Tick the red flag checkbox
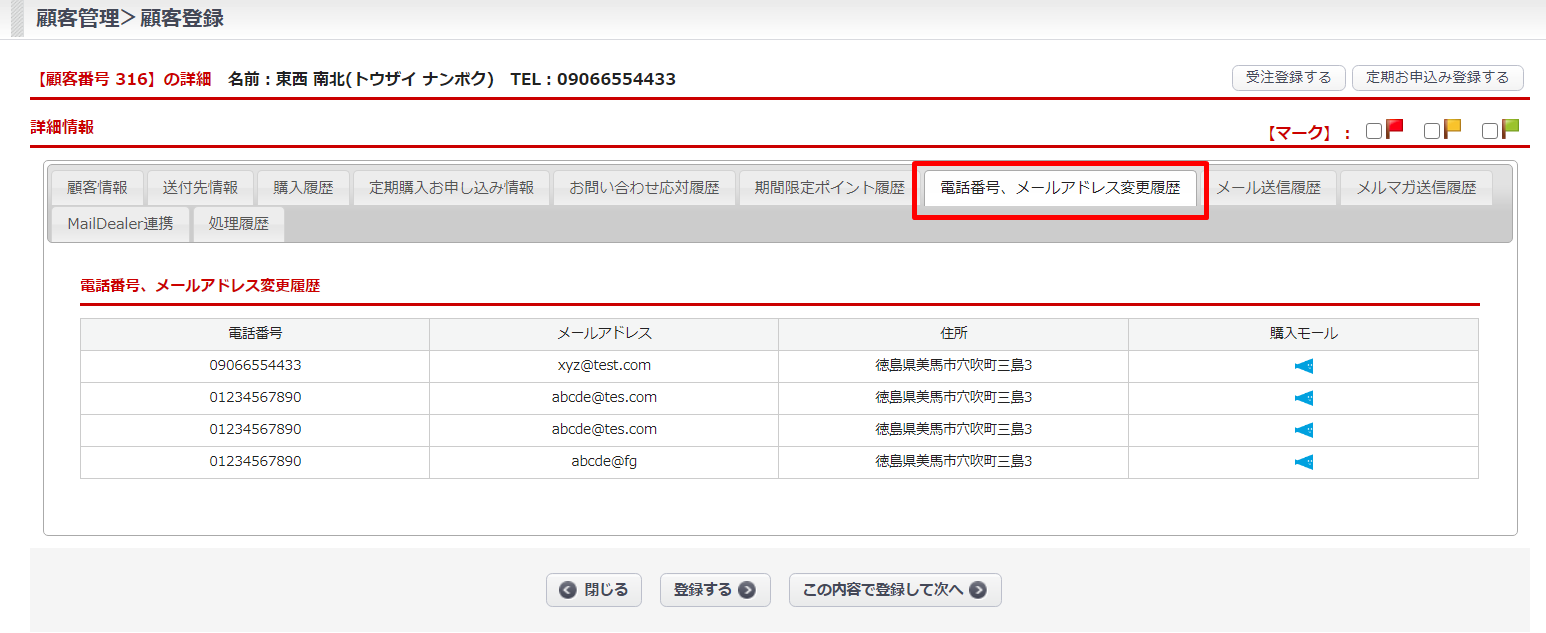This screenshot has width=1546, height=633. [1374, 131]
